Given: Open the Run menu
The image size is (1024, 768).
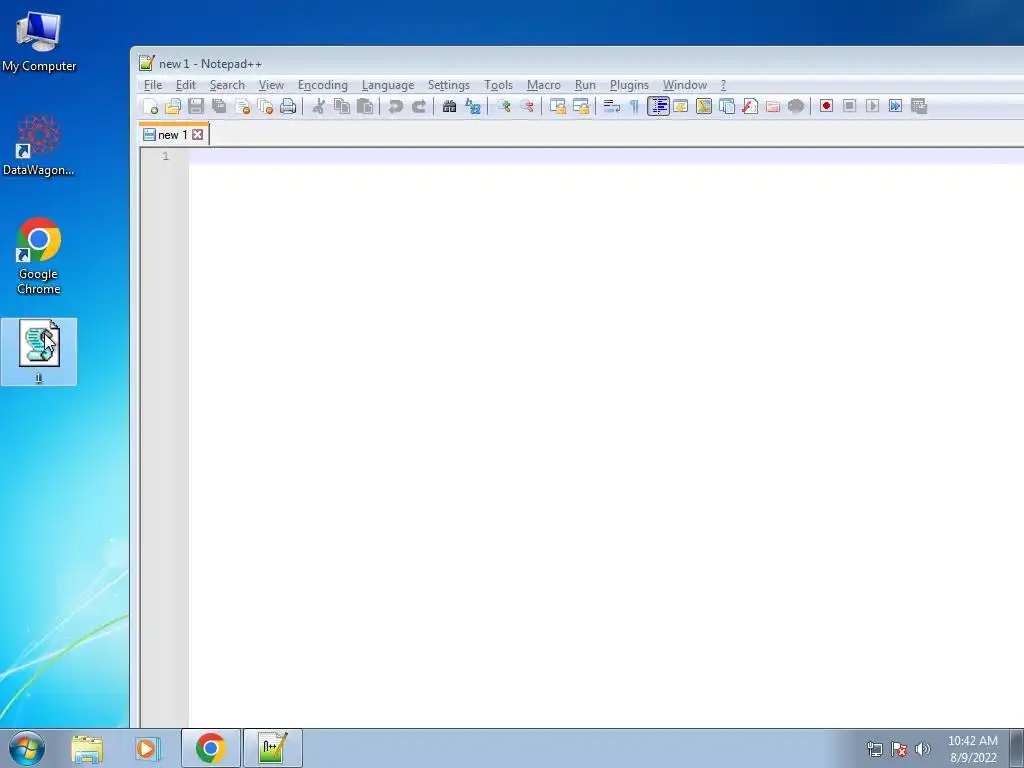Looking at the screenshot, I should [x=585, y=86].
